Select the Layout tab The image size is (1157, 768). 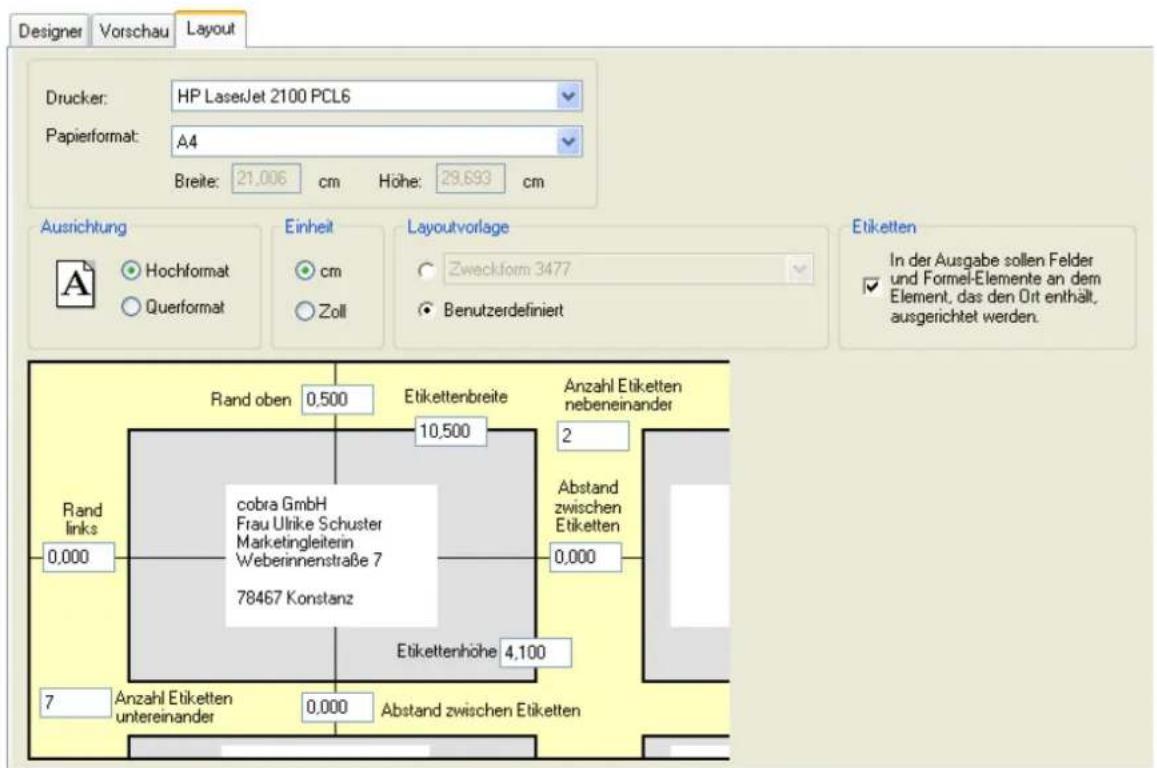click(x=210, y=29)
